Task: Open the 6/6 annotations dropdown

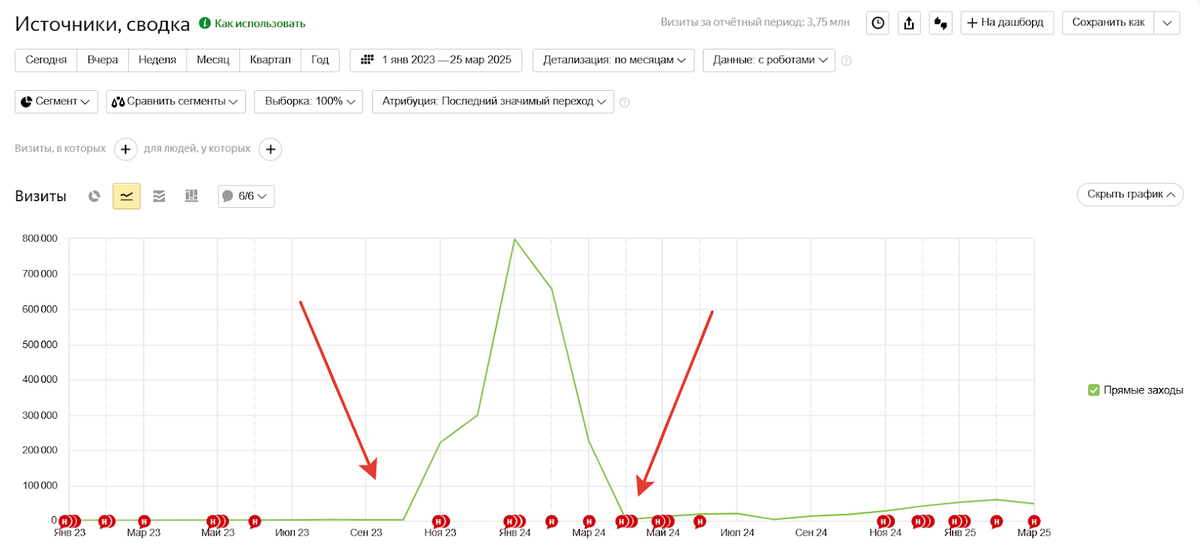Action: pos(246,196)
